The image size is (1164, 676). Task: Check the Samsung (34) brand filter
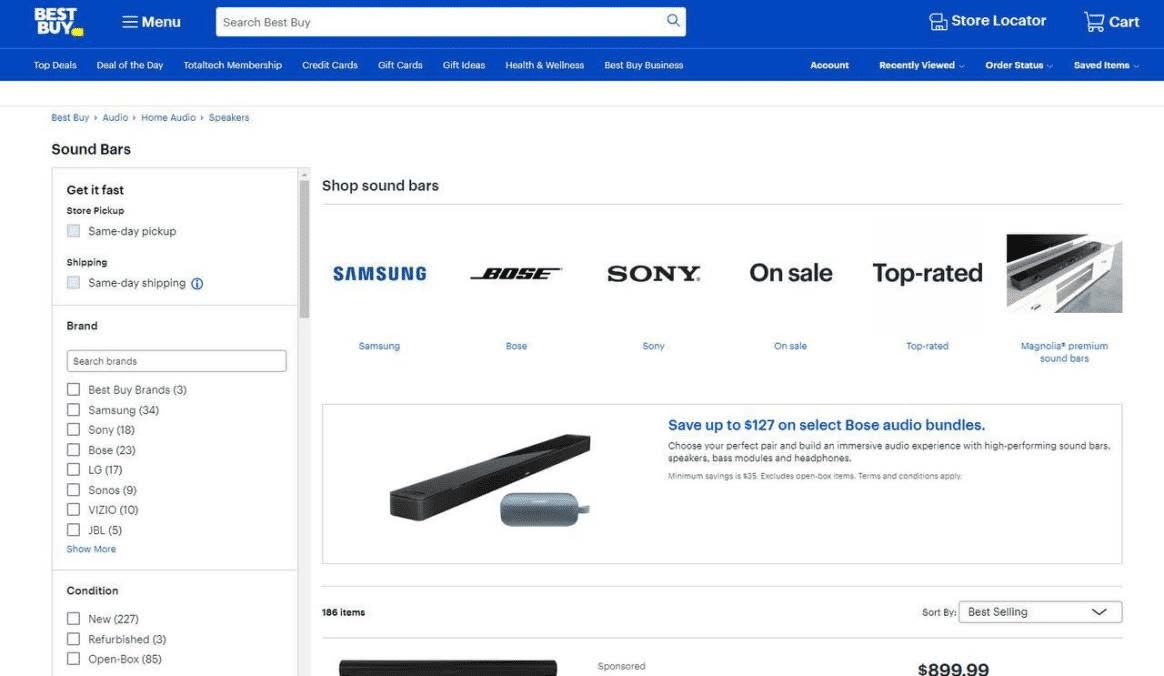point(73,410)
